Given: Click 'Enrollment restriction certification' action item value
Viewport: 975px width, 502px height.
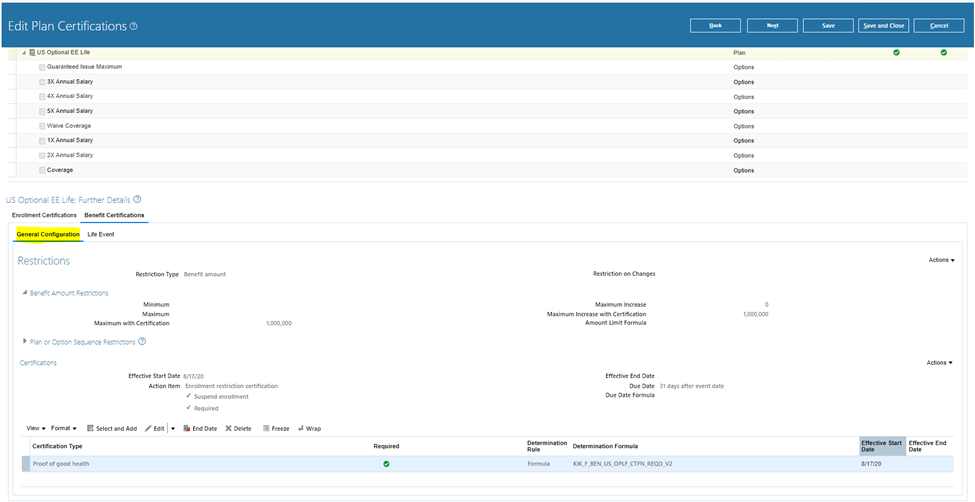Looking at the screenshot, I should 231,386.
